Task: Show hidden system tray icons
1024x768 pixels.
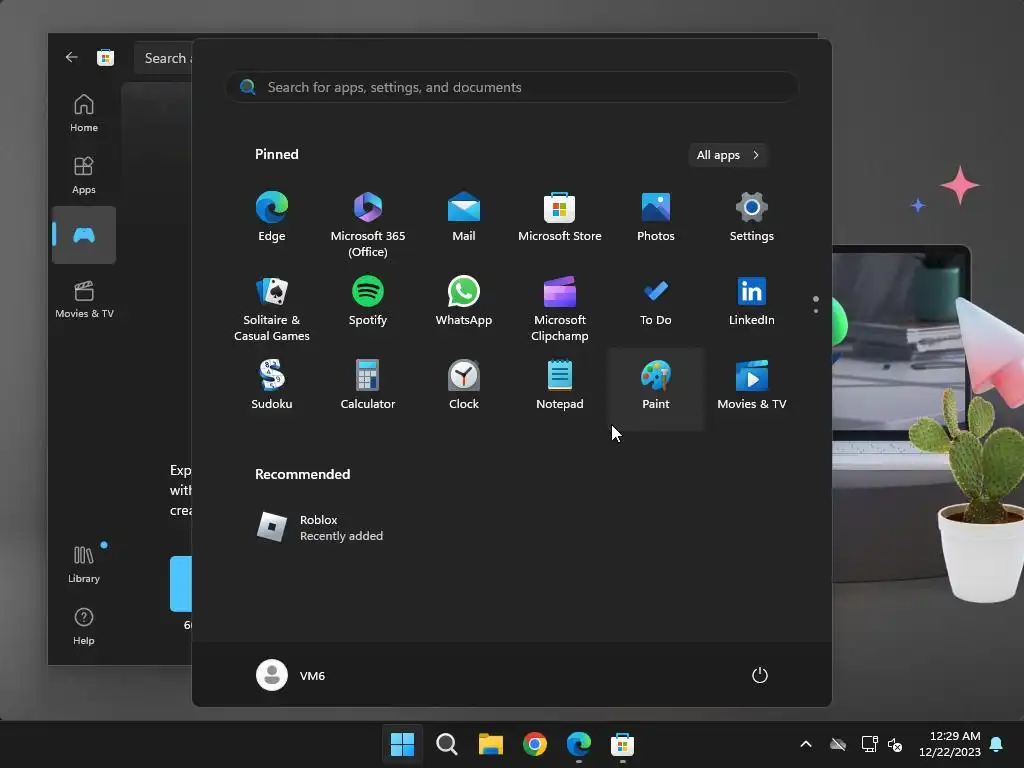Action: click(806, 744)
